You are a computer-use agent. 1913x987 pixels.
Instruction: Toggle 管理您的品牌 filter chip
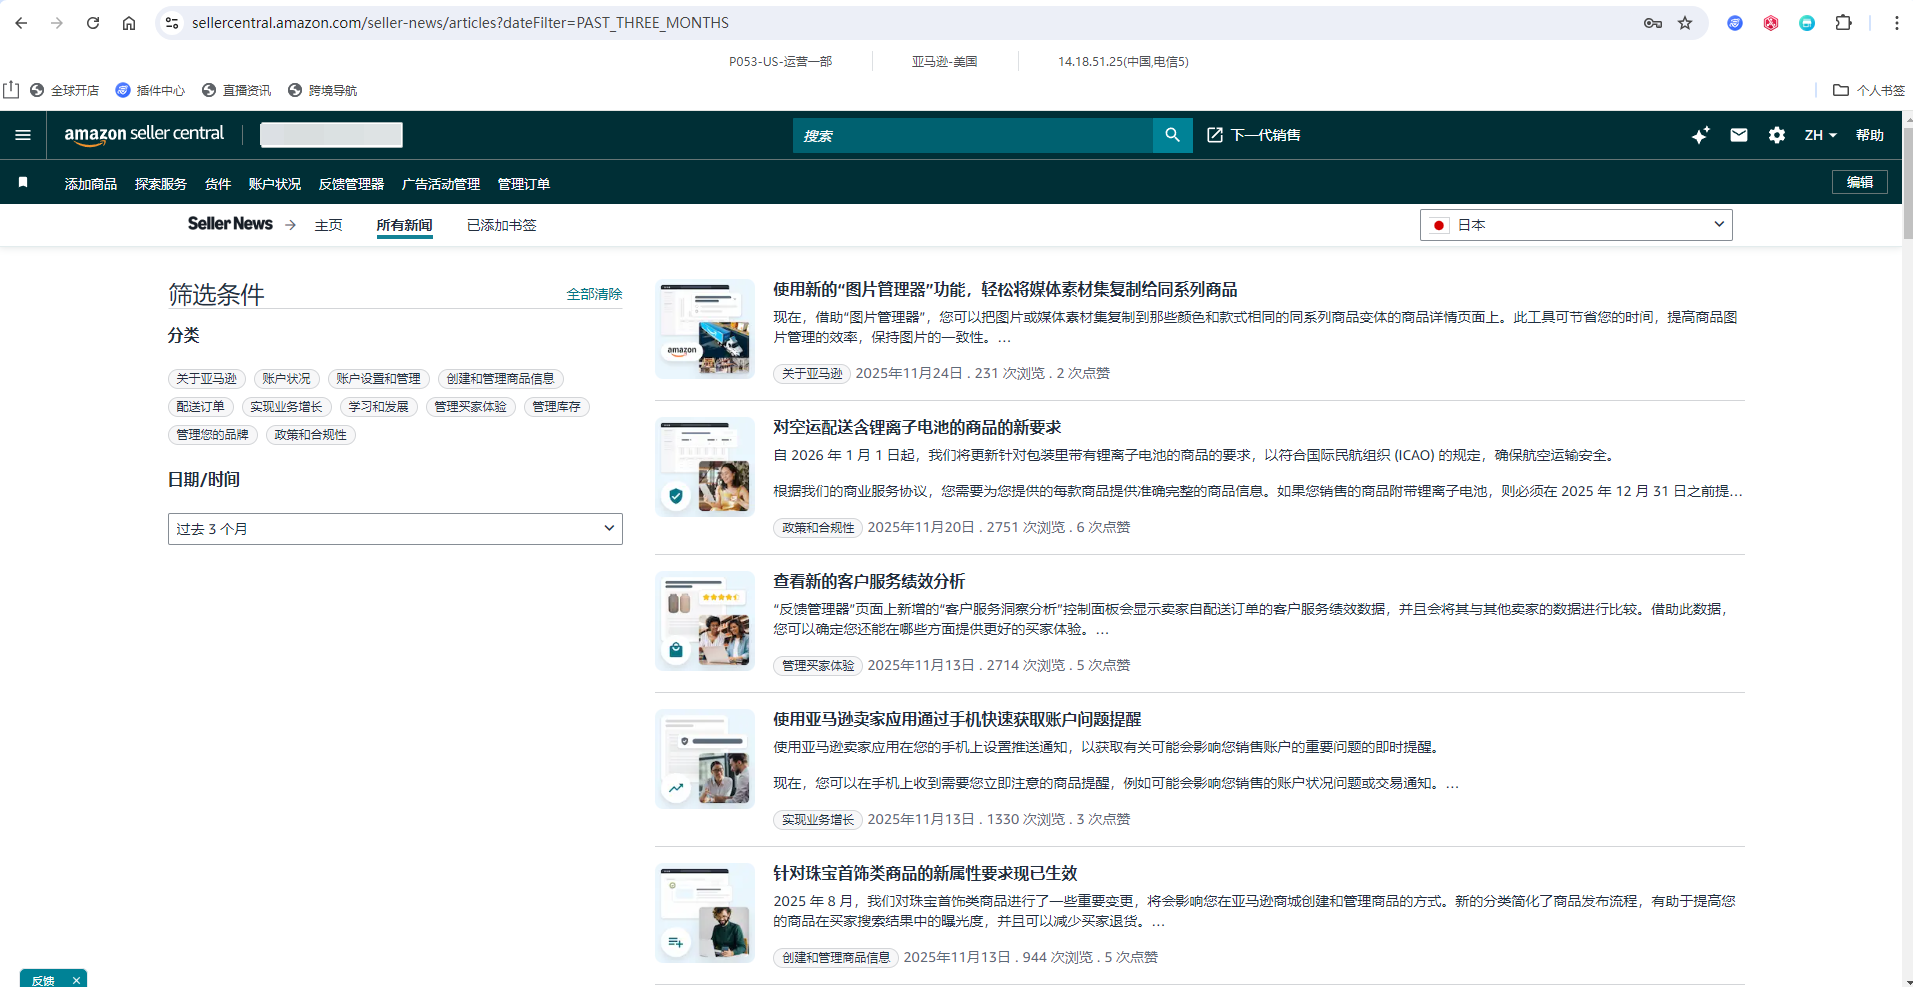[212, 435]
